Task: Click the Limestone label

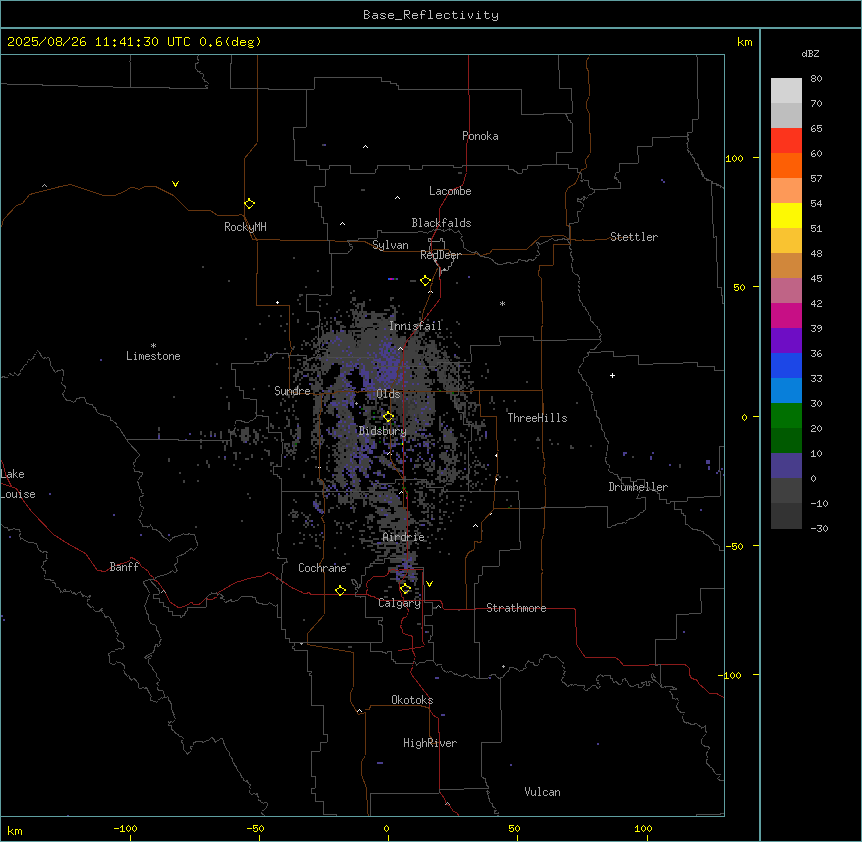Action: tap(153, 356)
